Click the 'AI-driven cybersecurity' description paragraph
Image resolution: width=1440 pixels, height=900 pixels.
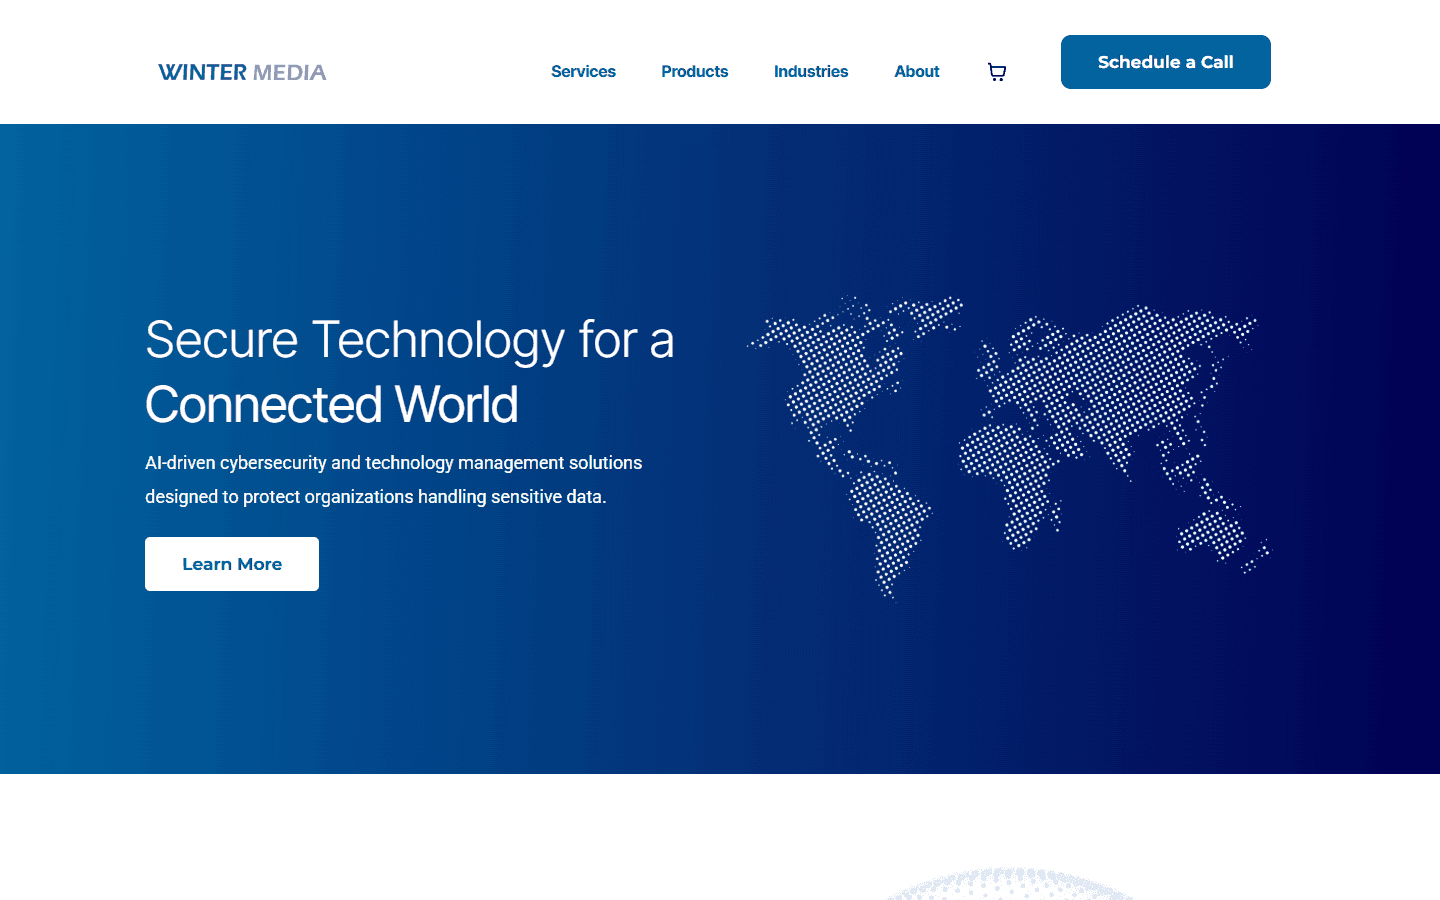pyautogui.click(x=394, y=480)
